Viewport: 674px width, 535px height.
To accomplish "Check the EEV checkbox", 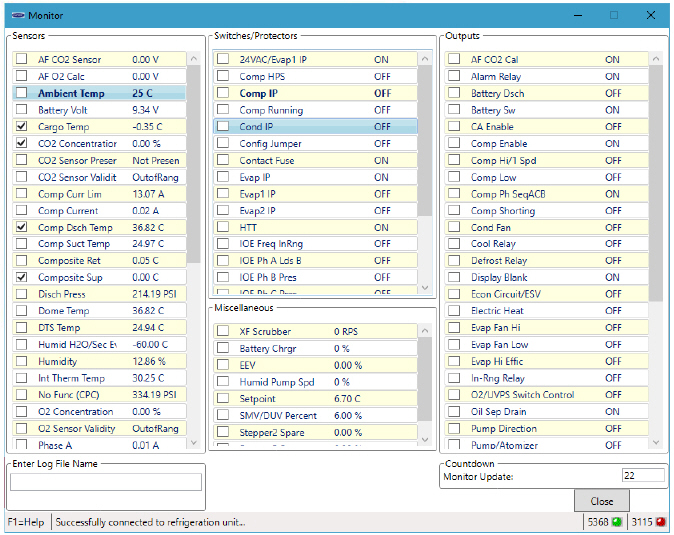I will click(223, 365).
